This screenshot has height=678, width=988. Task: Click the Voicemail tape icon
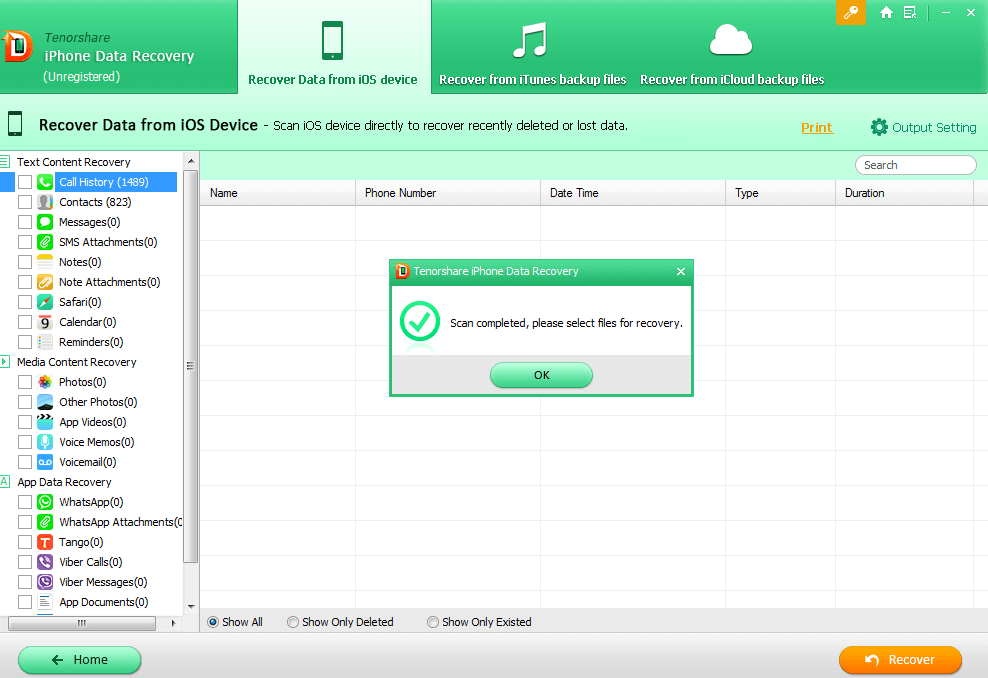(45, 462)
